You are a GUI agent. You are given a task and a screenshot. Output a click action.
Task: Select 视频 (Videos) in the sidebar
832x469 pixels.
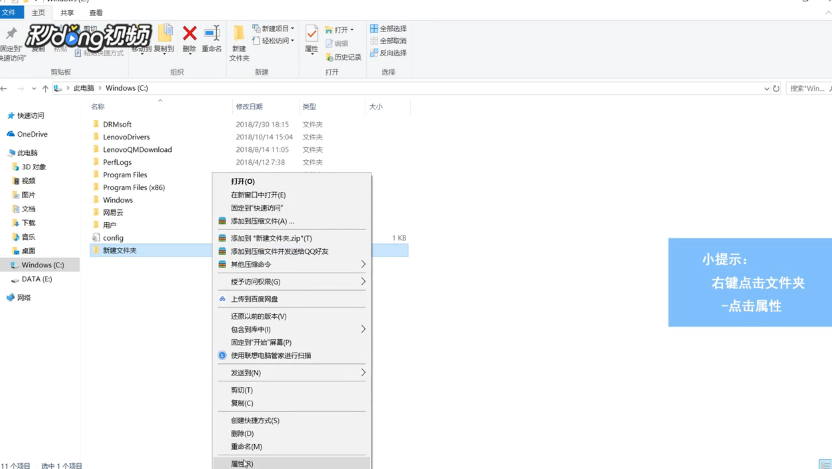(24, 181)
